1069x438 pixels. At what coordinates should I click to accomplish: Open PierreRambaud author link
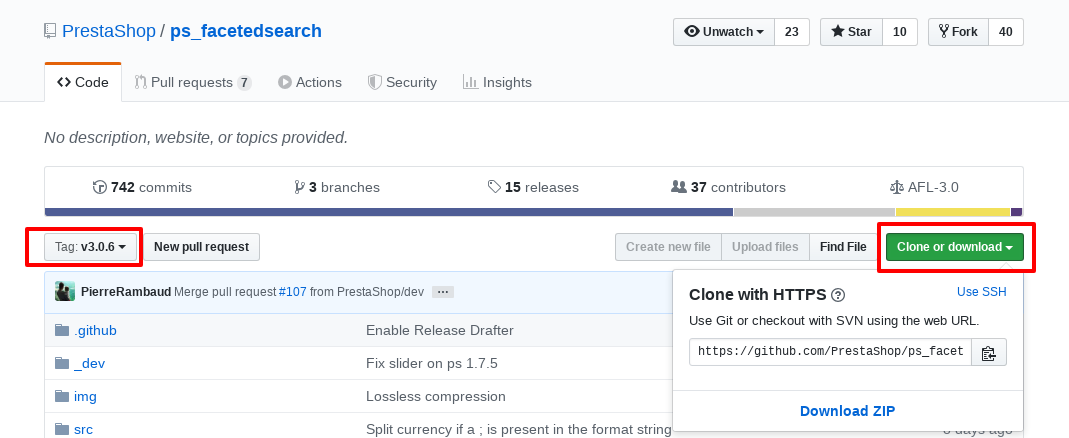tap(126, 292)
